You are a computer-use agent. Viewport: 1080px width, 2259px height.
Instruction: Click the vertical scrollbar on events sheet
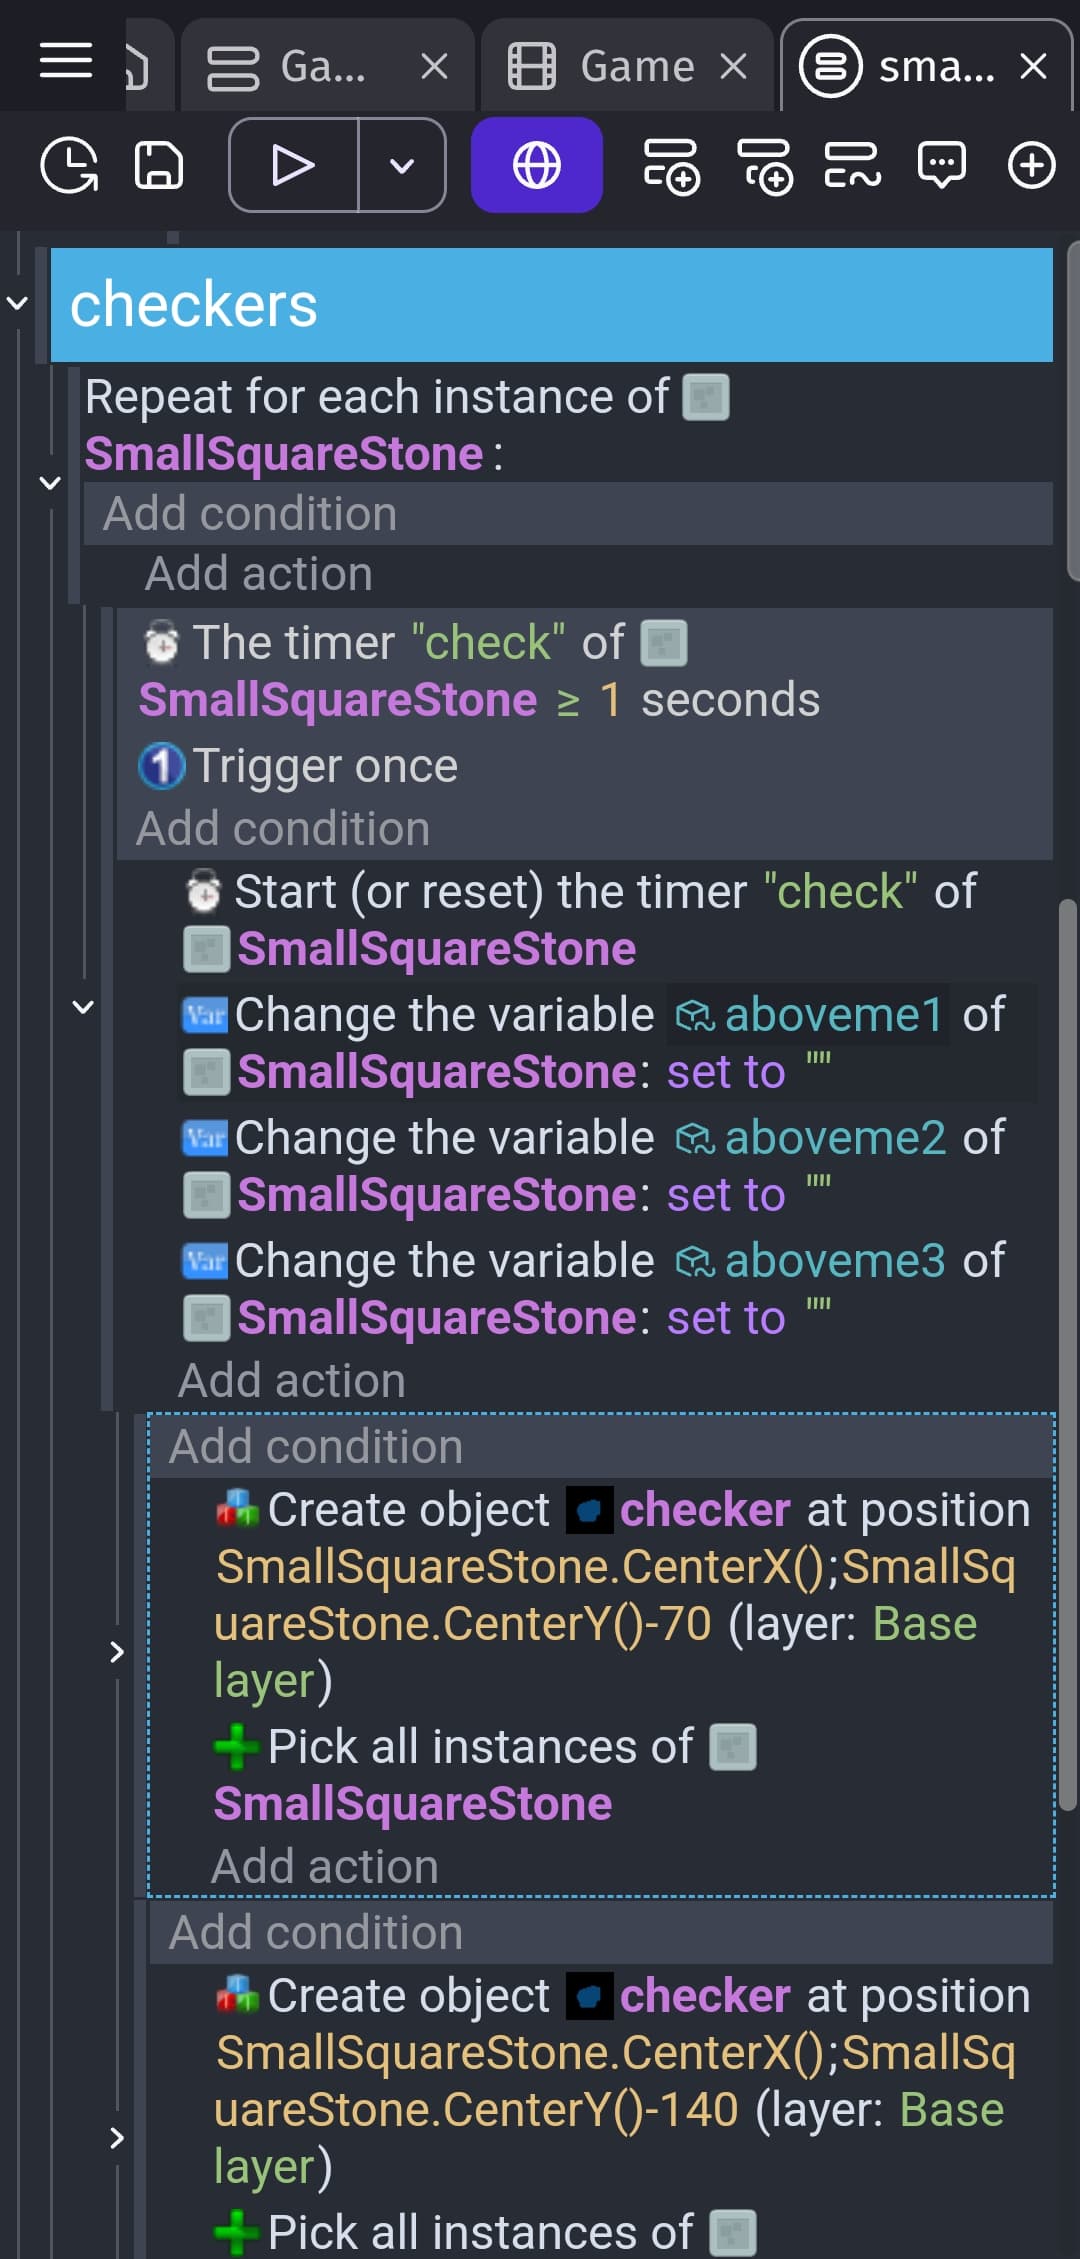1068,1355
